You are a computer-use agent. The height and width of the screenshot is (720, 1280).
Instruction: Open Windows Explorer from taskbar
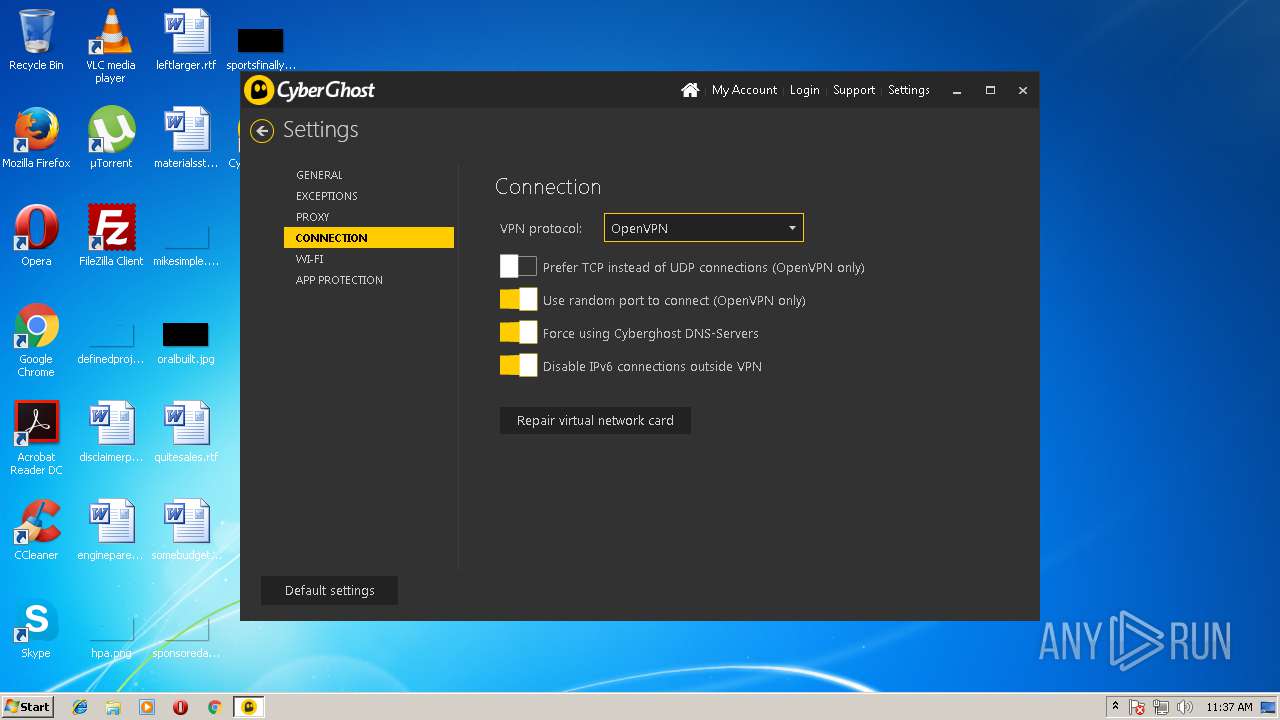pos(113,707)
